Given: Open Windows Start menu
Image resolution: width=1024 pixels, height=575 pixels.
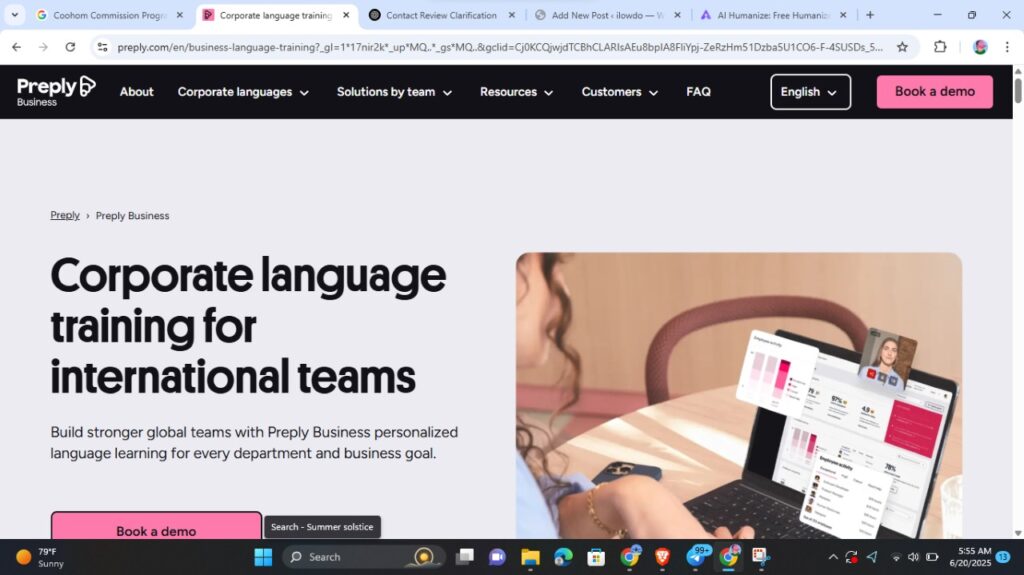Looking at the screenshot, I should 263,557.
